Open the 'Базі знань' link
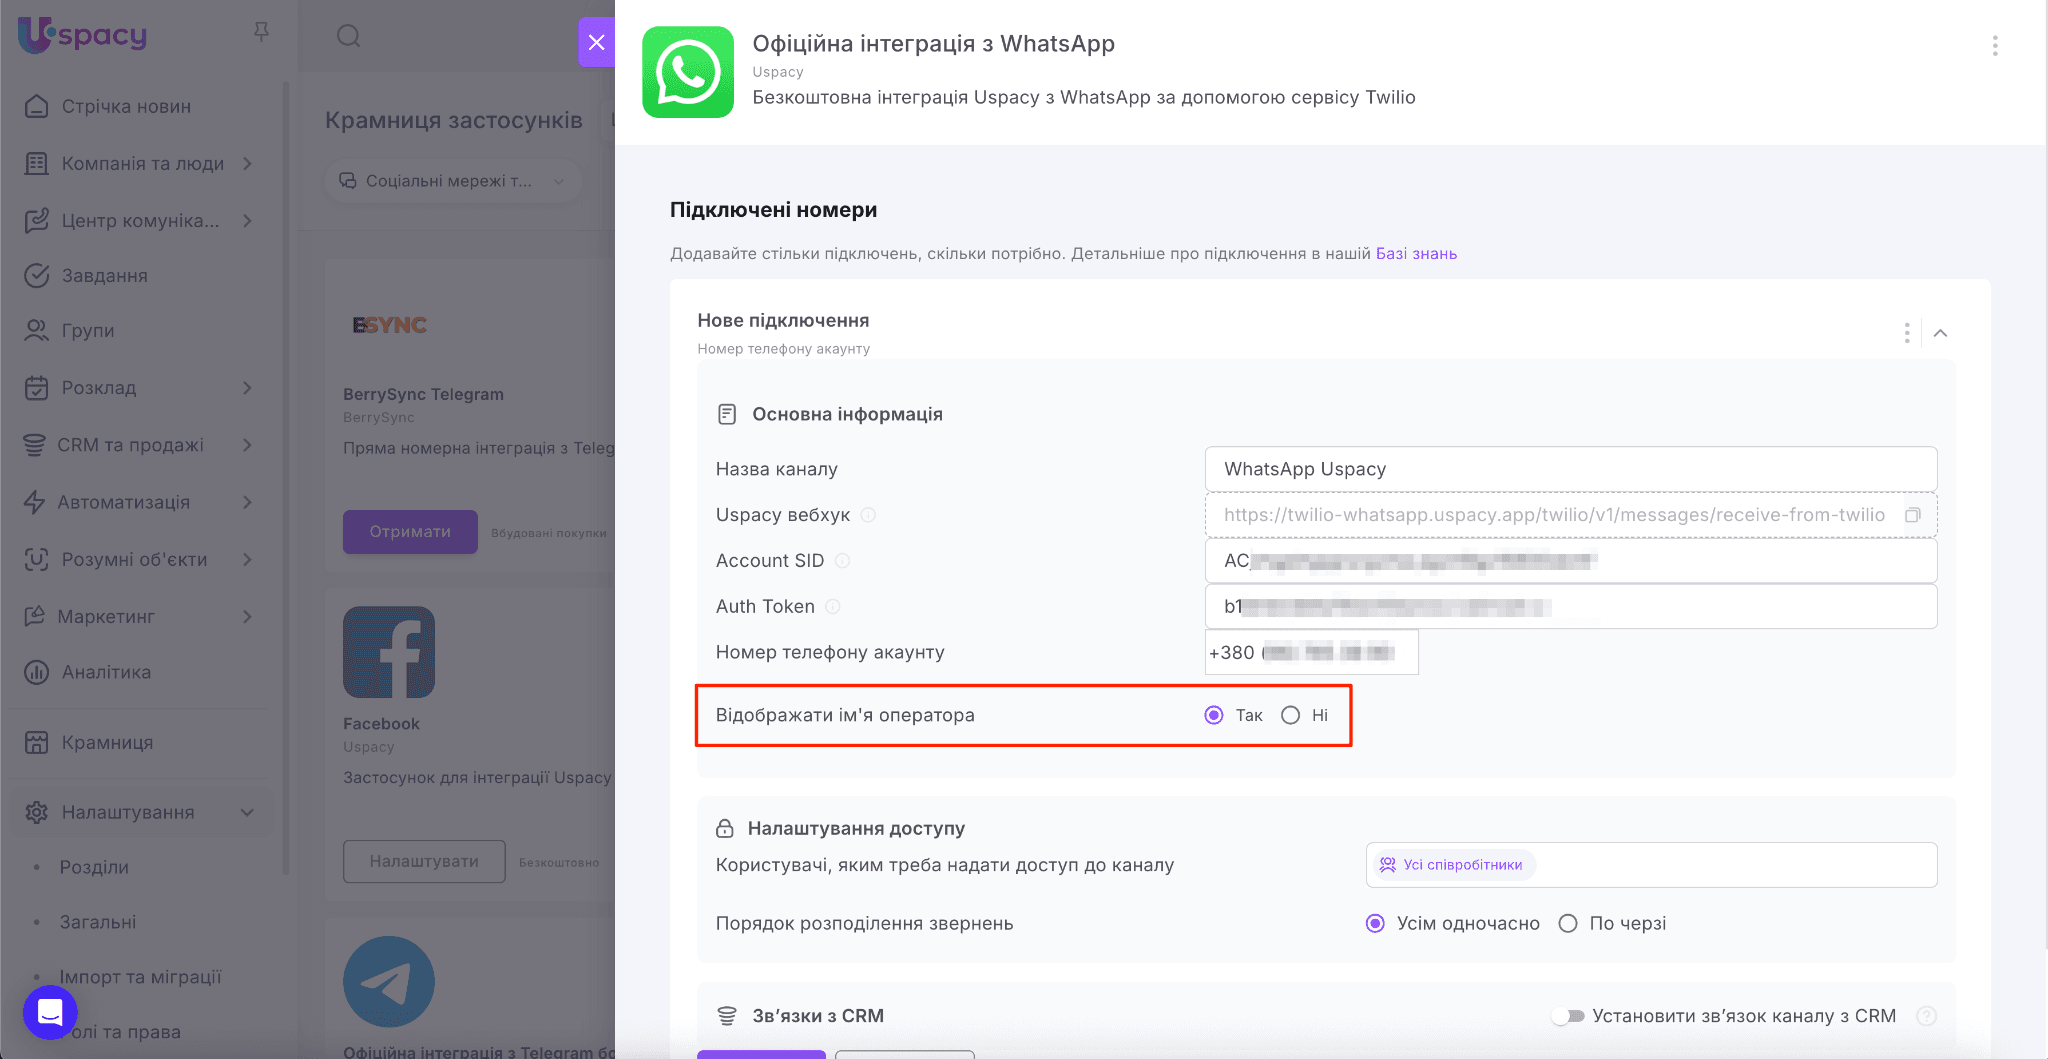Viewport: 2048px width, 1059px height. (1416, 254)
